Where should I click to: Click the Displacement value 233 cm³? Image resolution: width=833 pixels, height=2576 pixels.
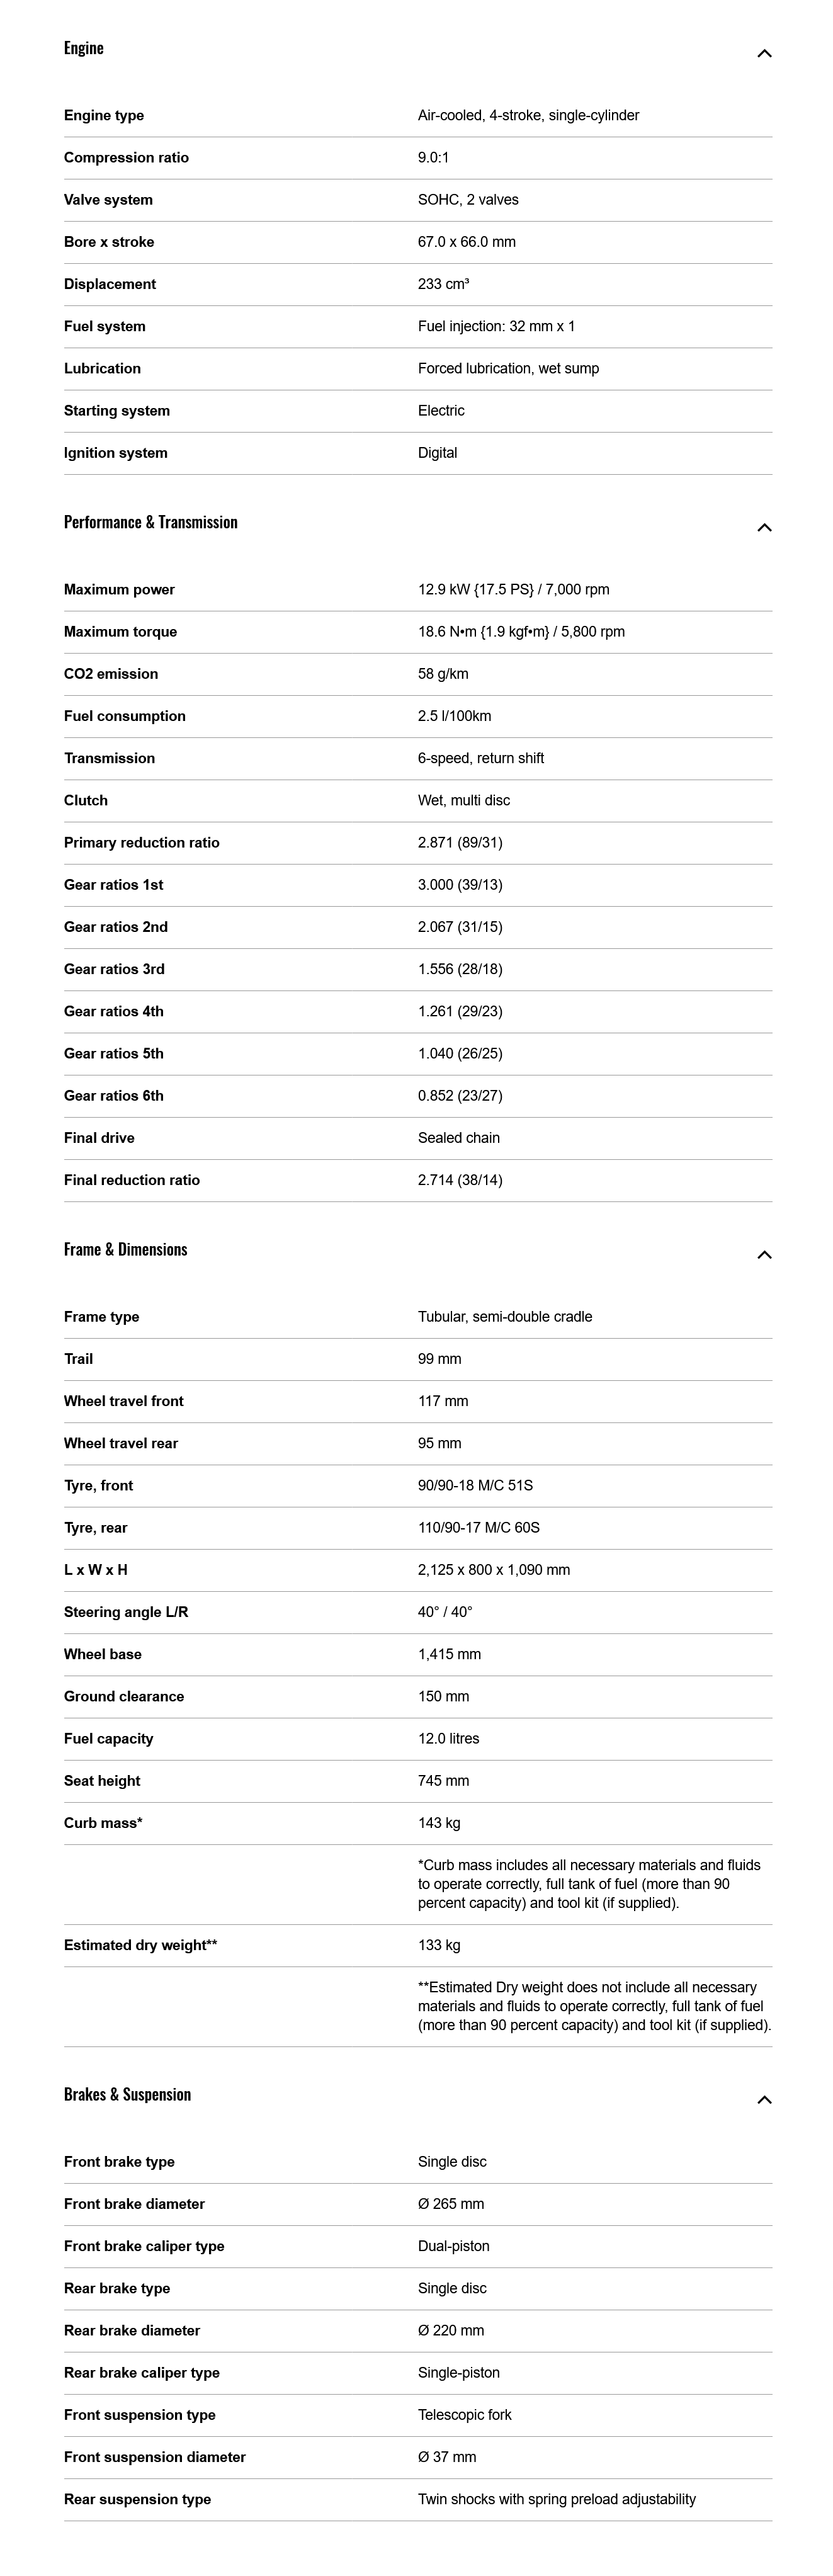coord(443,284)
